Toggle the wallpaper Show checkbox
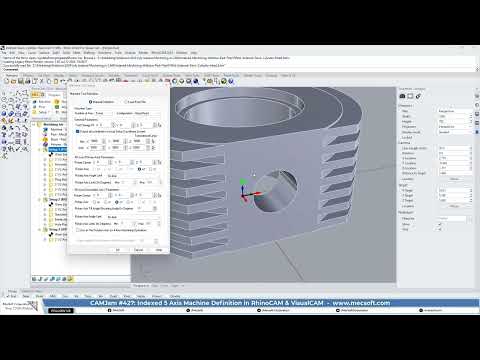The image size is (480, 360). pyautogui.click(x=440, y=224)
